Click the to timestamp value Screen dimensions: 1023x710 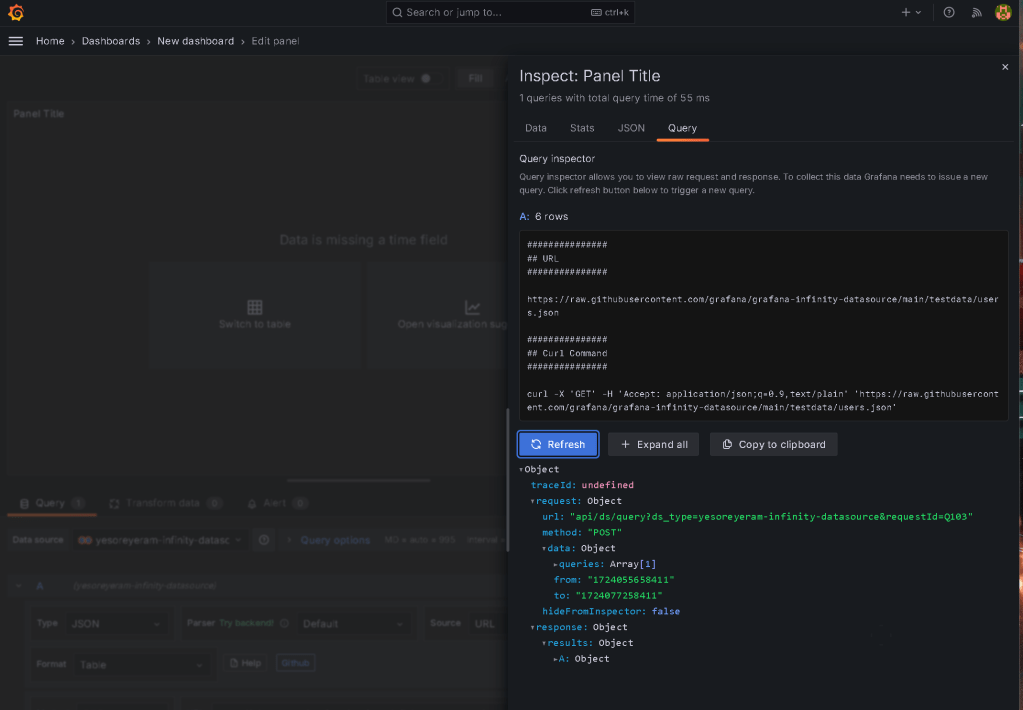point(618,596)
